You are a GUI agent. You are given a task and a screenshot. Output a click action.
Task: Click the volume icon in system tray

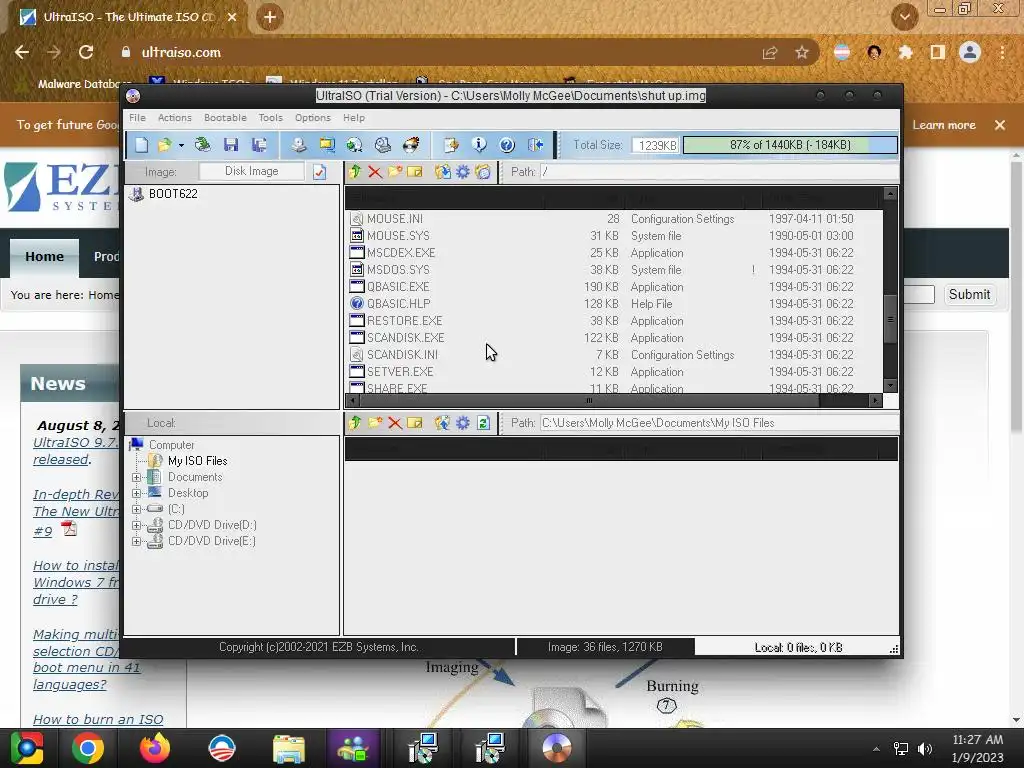(925, 748)
